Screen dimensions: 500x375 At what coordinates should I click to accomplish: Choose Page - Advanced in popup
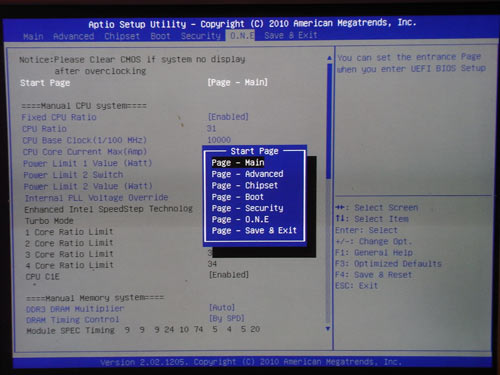click(247, 174)
